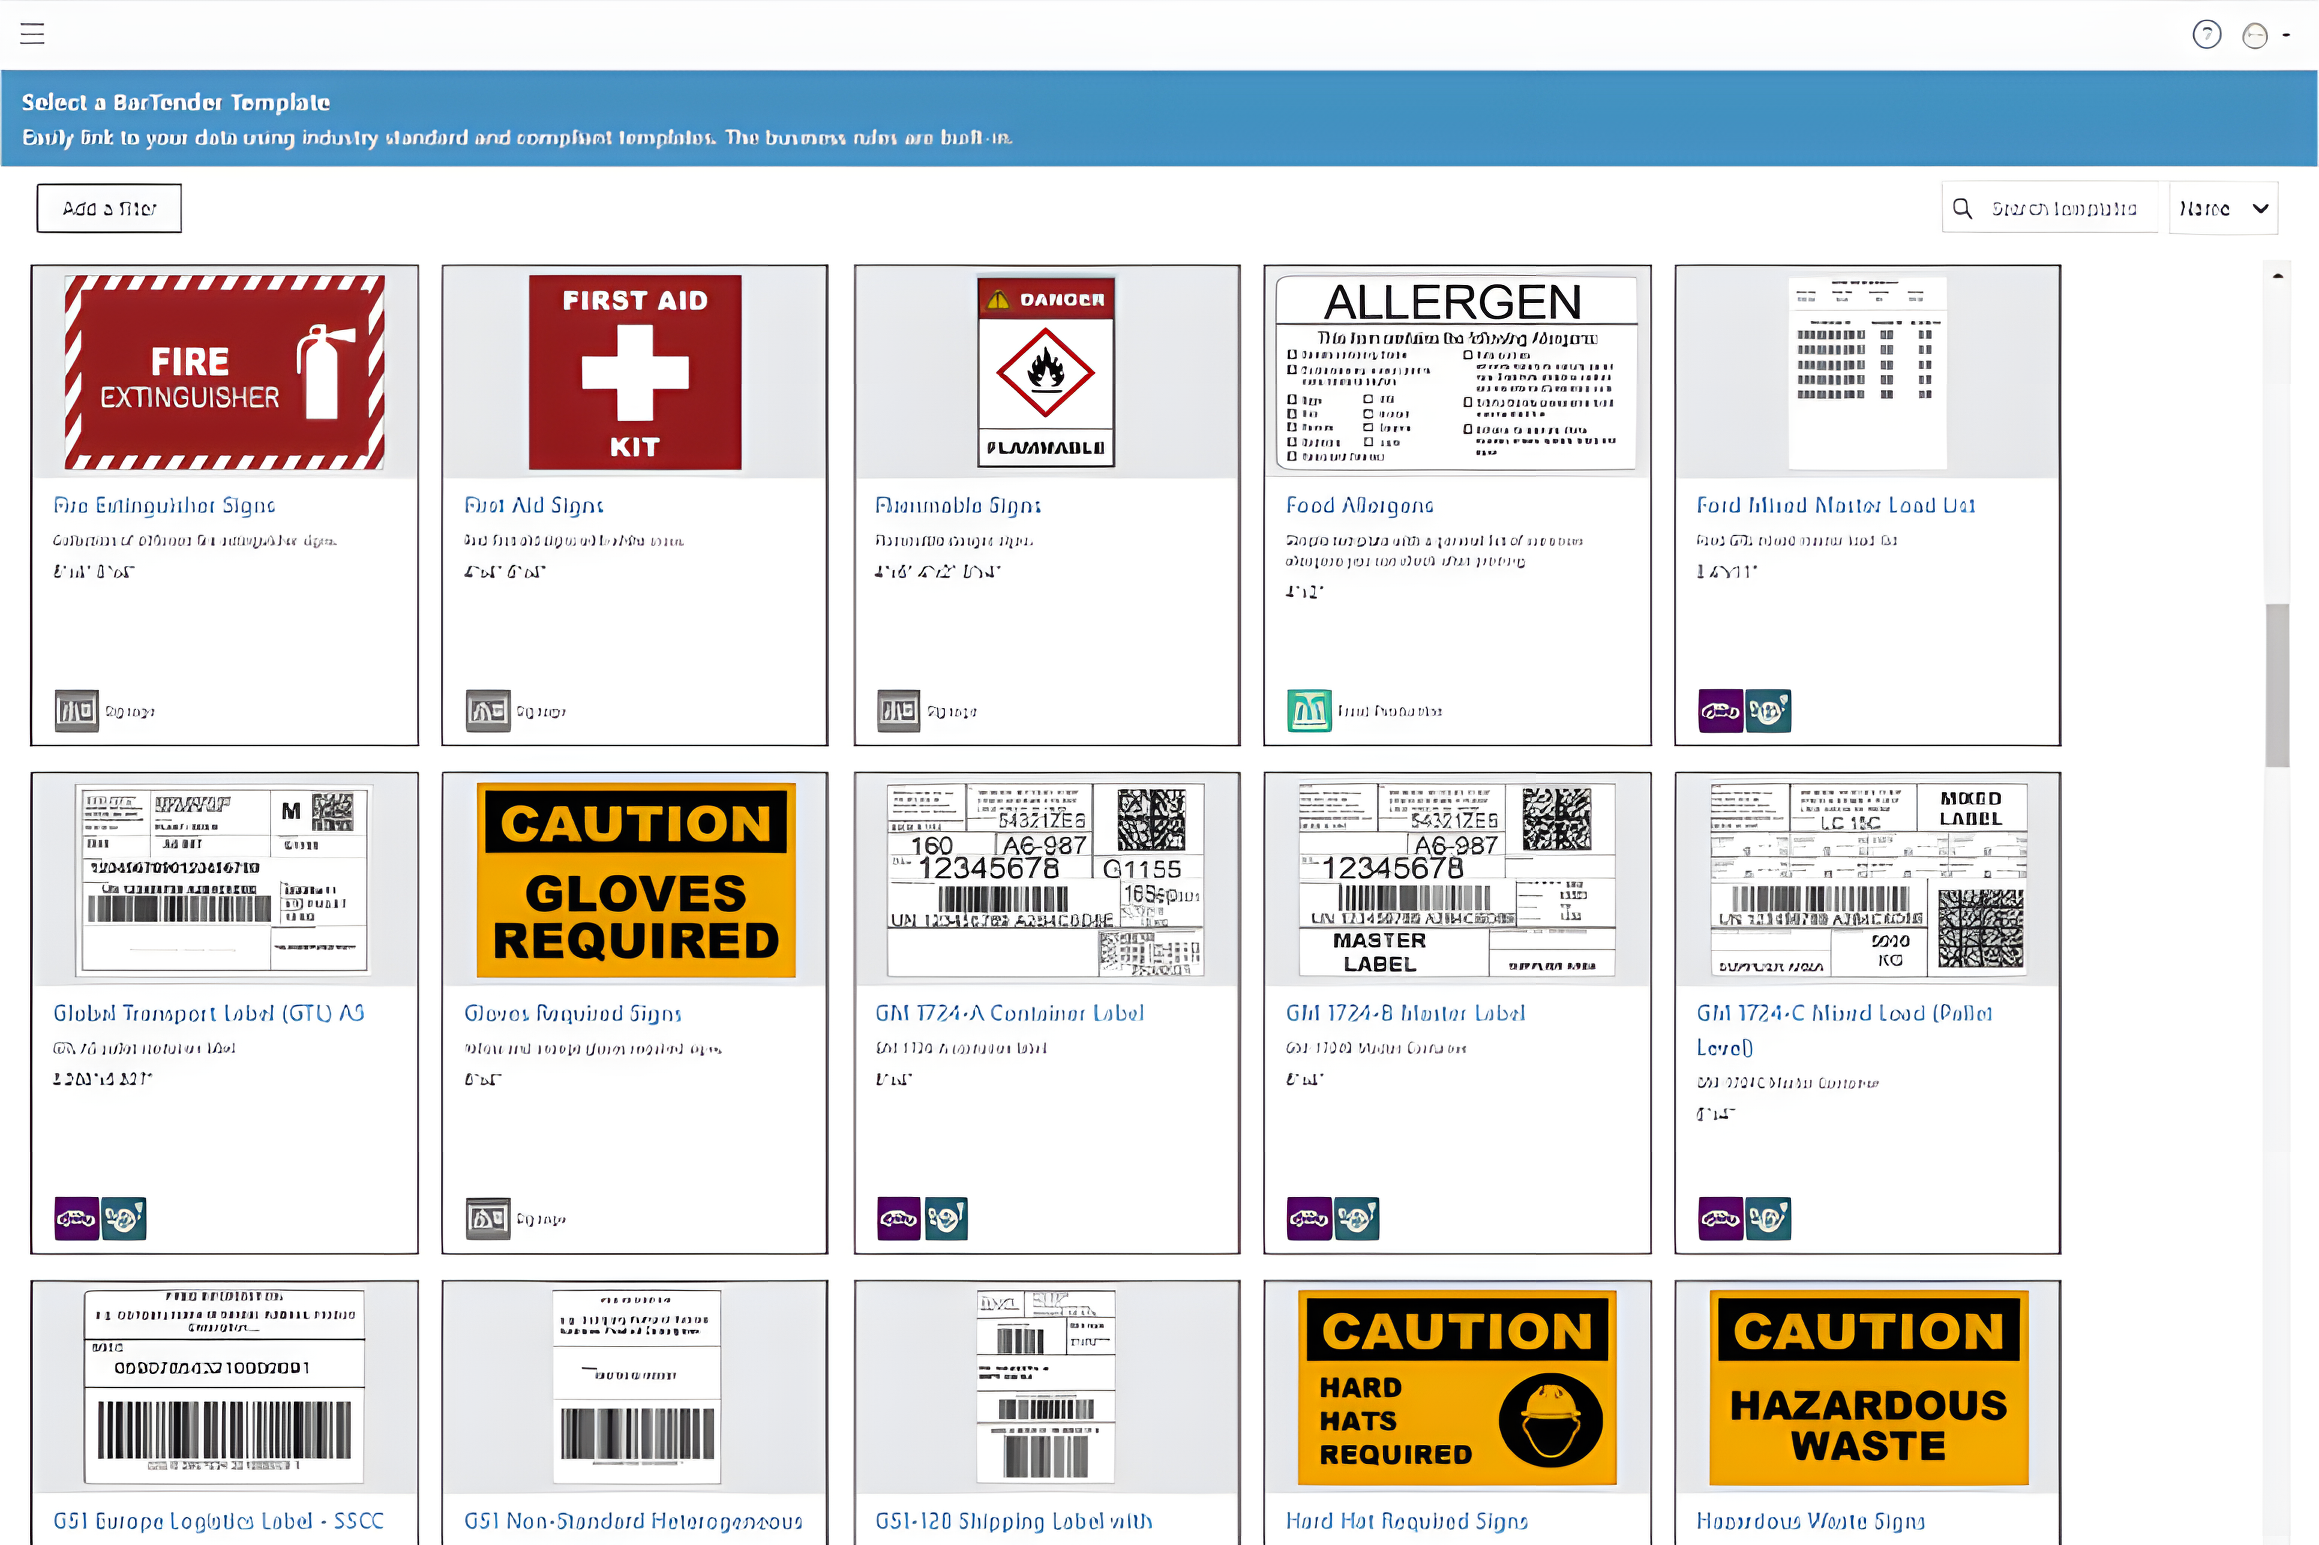Open the hamburger menu
Screen dimensions: 2319x1545
click(32, 33)
